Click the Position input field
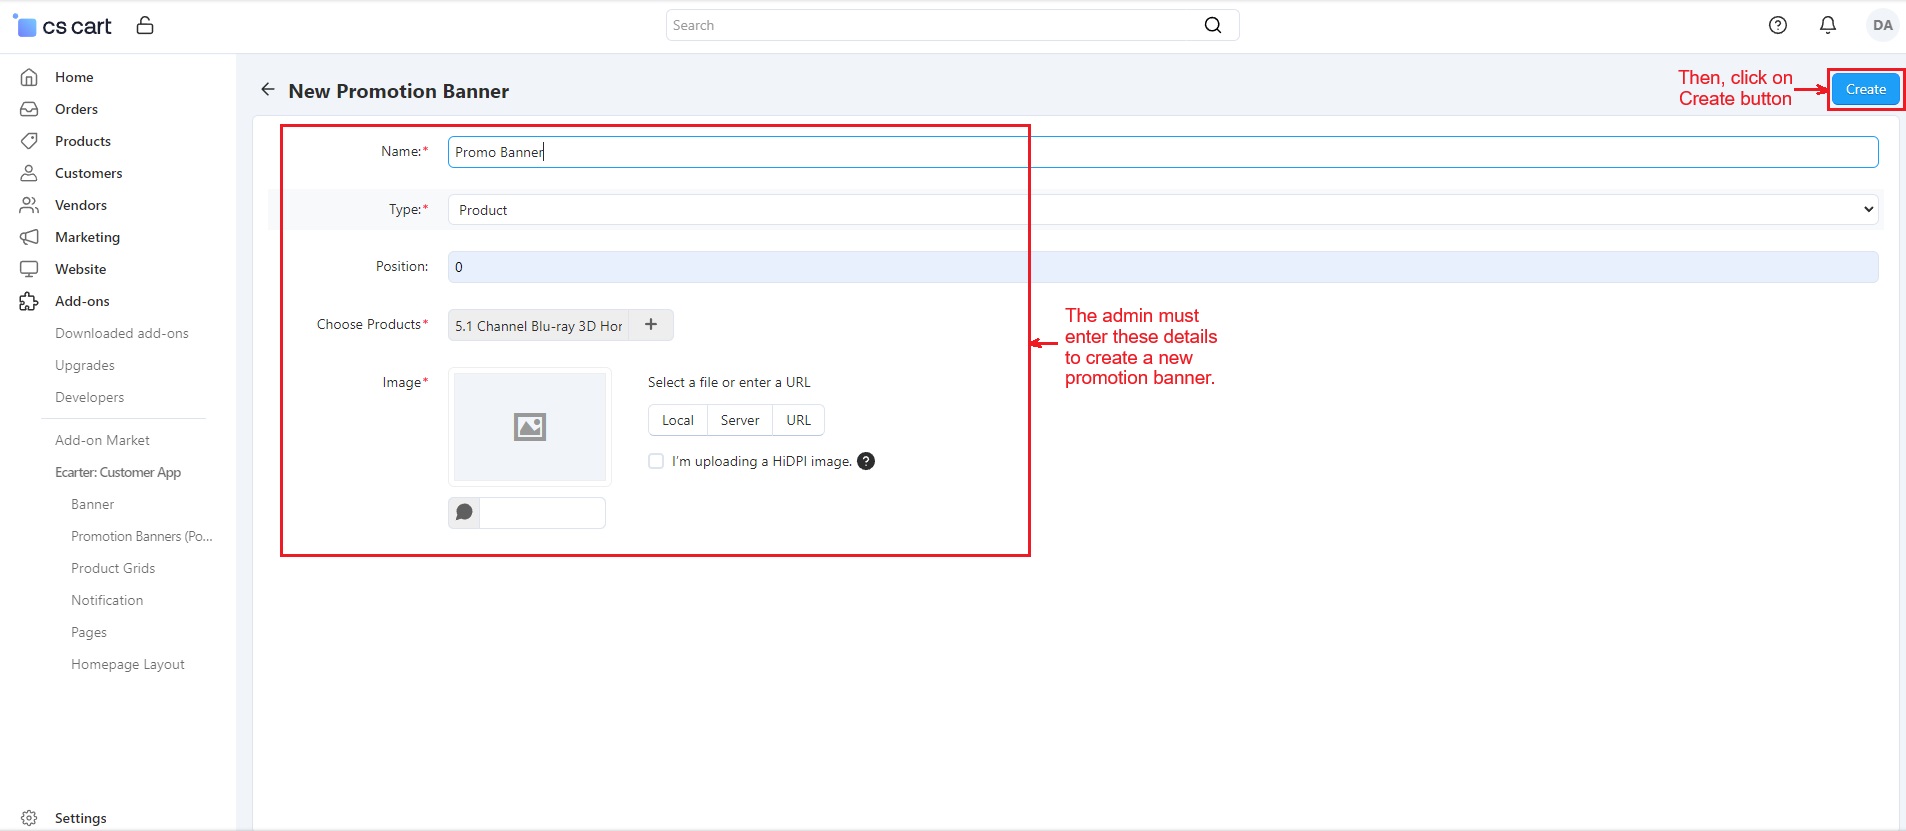Screen dimensions: 1906x831 1162,267
